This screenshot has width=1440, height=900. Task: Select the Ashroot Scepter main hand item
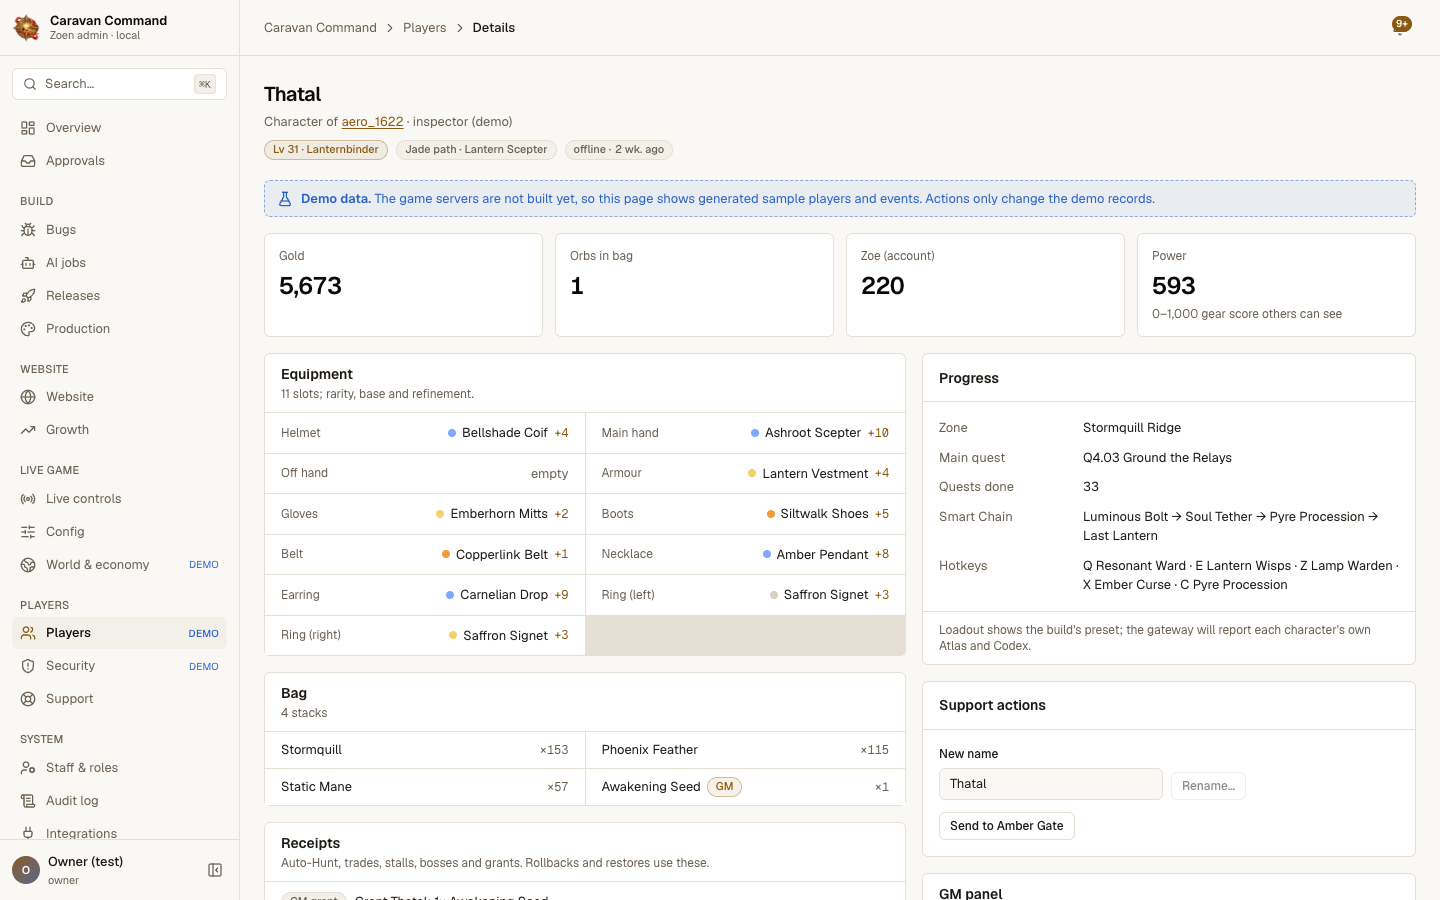pos(813,433)
